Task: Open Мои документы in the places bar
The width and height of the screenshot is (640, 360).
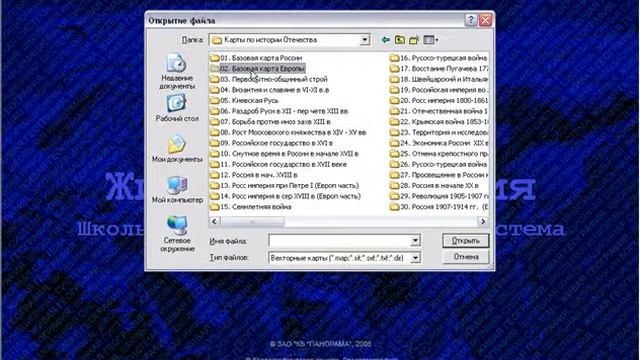Action: tap(177, 149)
